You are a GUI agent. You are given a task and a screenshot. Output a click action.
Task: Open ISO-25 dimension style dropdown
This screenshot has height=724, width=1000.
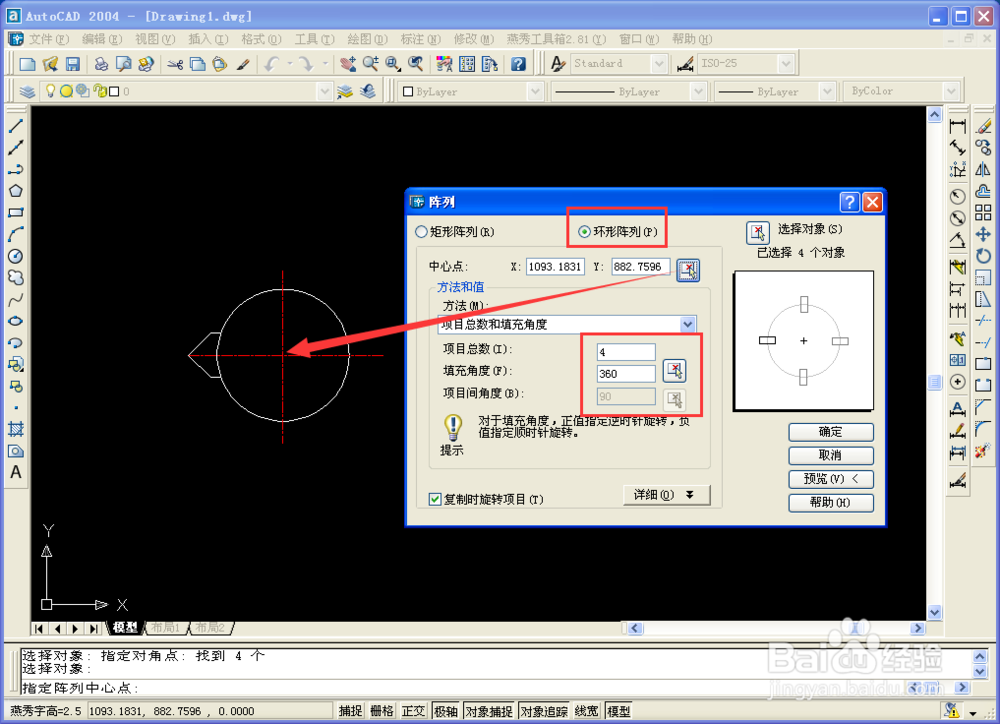(786, 63)
